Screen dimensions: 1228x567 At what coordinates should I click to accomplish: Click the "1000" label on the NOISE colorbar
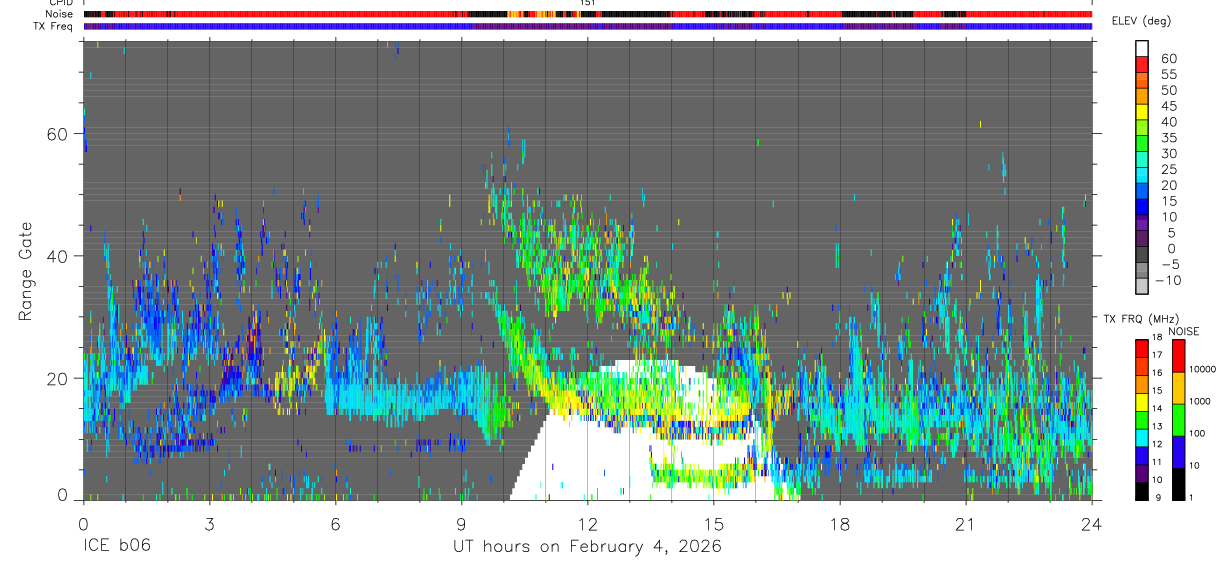(x=1202, y=401)
